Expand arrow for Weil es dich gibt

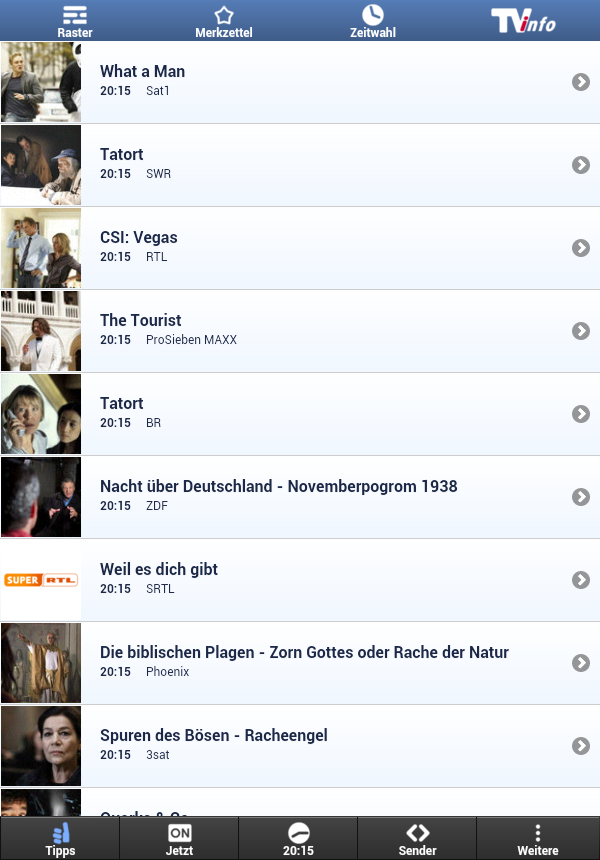581,580
